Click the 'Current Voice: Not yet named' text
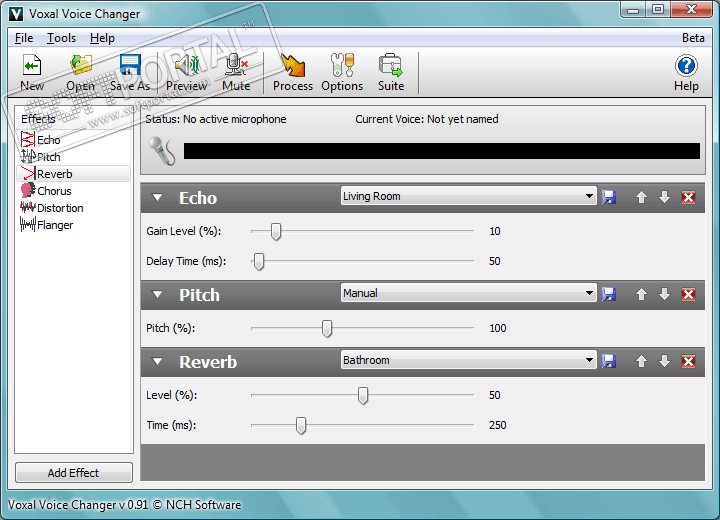Screen dimensions: 720x520 click(x=427, y=119)
